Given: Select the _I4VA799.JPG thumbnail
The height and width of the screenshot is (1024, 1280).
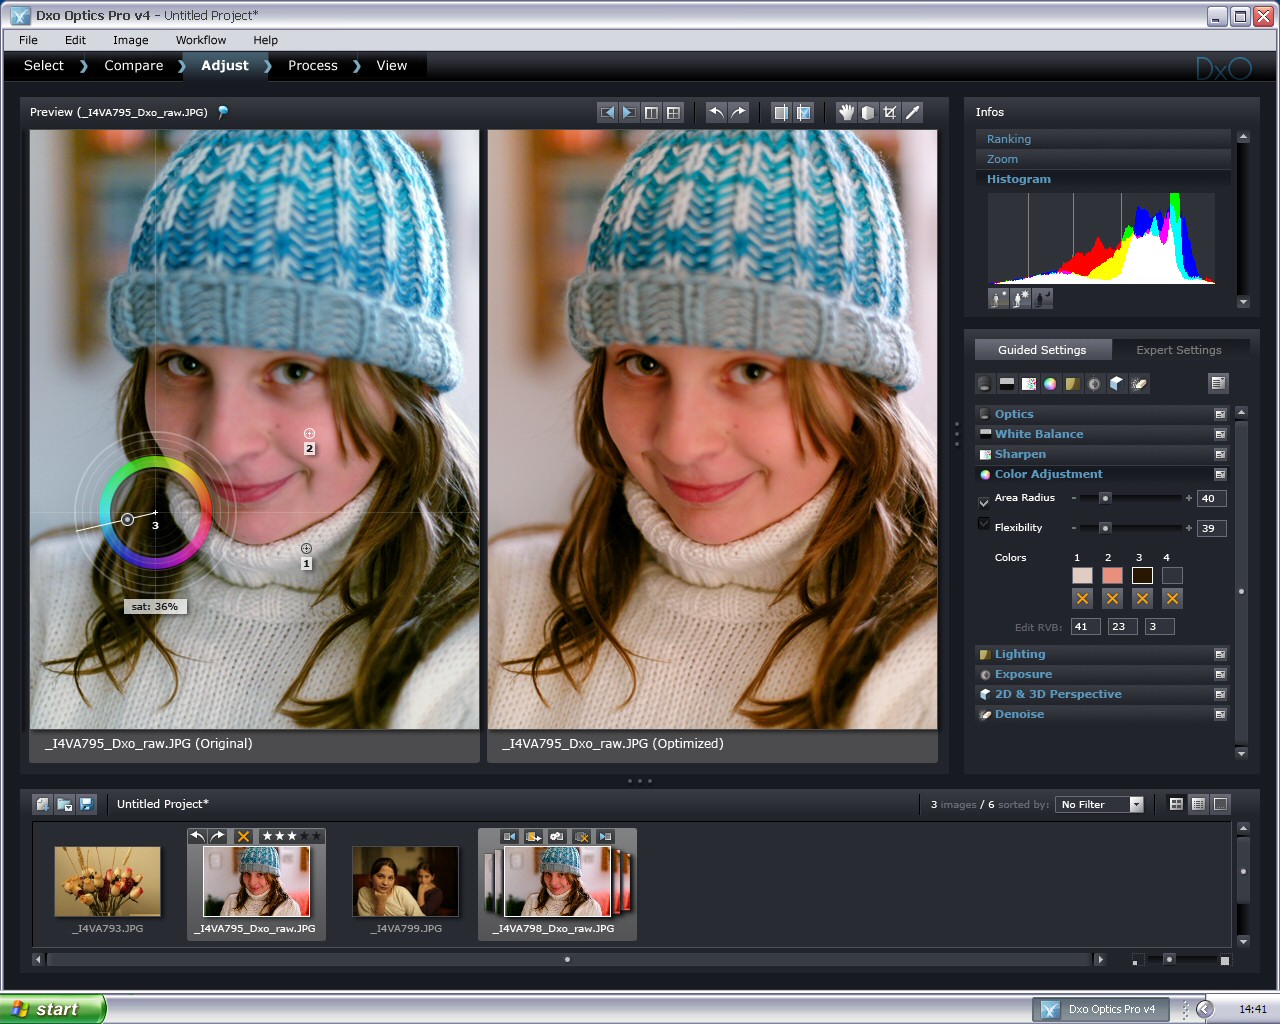Looking at the screenshot, I should (x=406, y=882).
